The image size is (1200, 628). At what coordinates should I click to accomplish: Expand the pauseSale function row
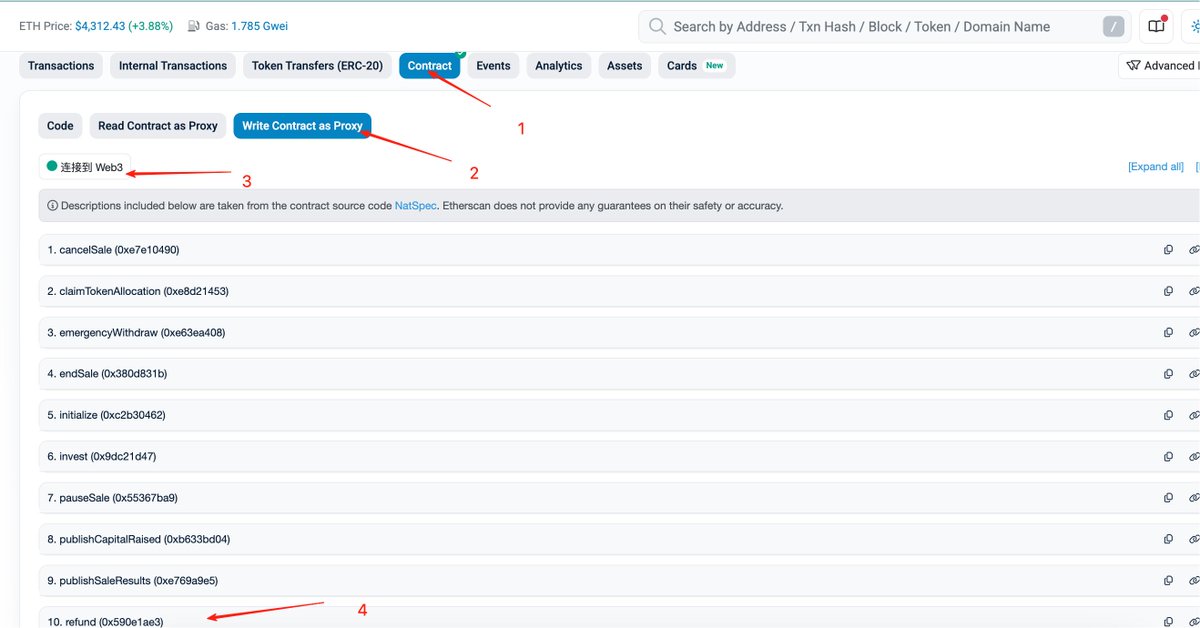coord(113,498)
